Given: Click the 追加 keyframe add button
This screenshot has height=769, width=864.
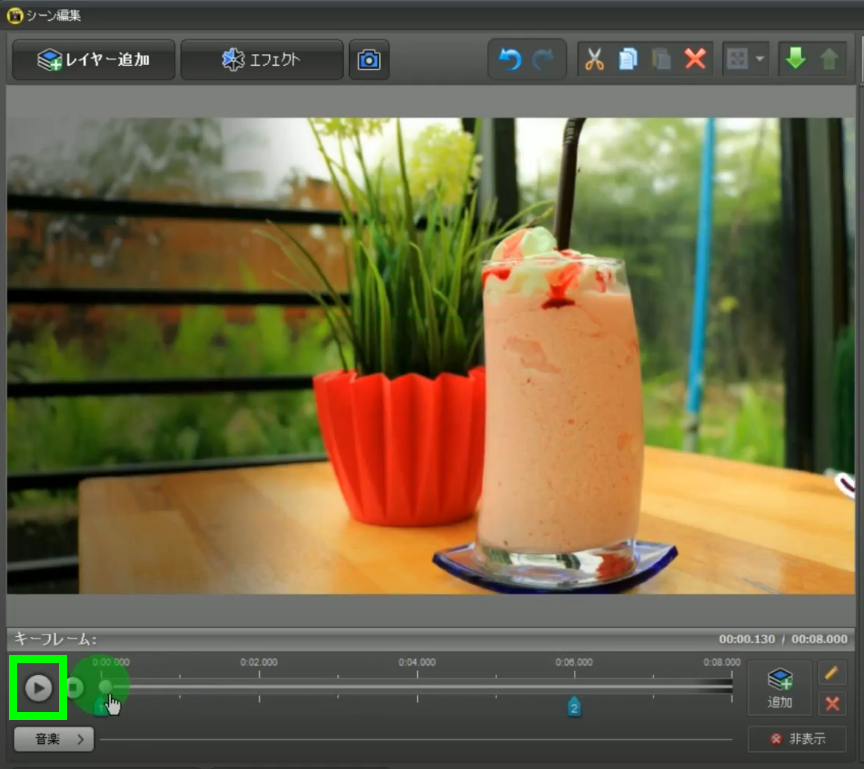Looking at the screenshot, I should [x=780, y=688].
